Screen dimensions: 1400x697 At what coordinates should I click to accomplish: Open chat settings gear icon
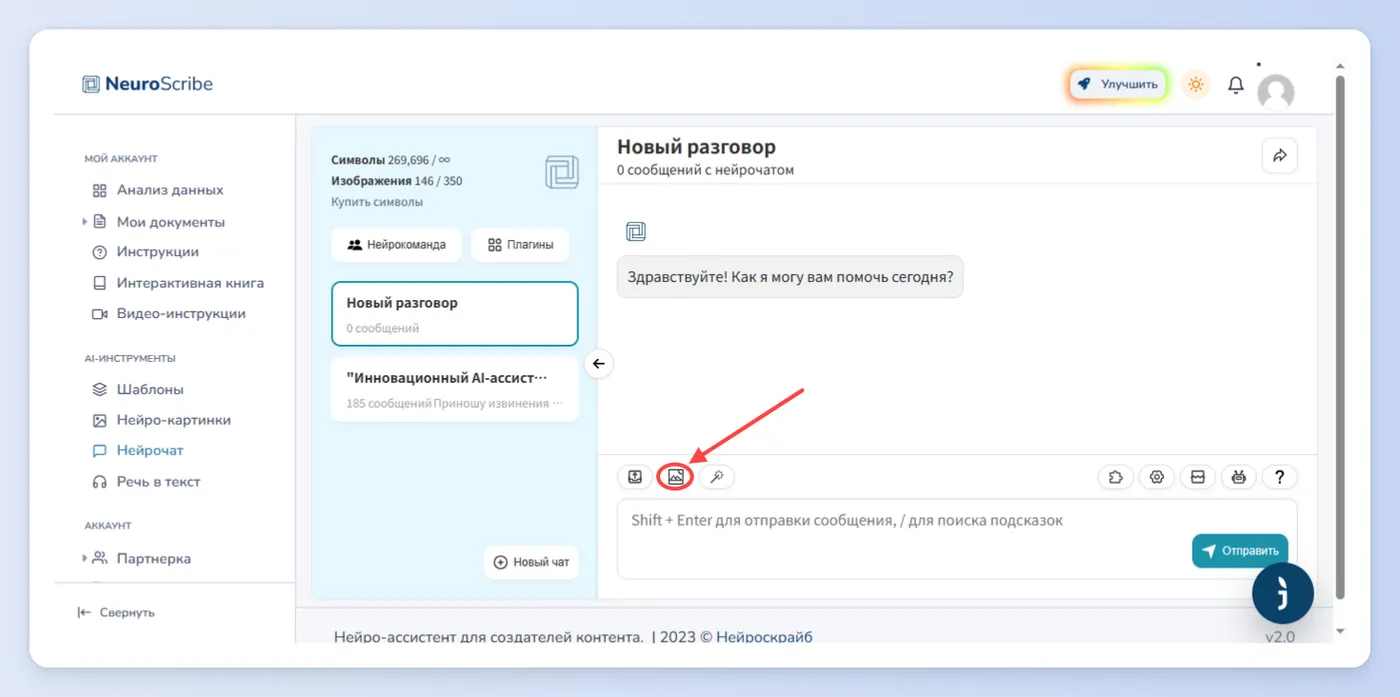[1157, 477]
